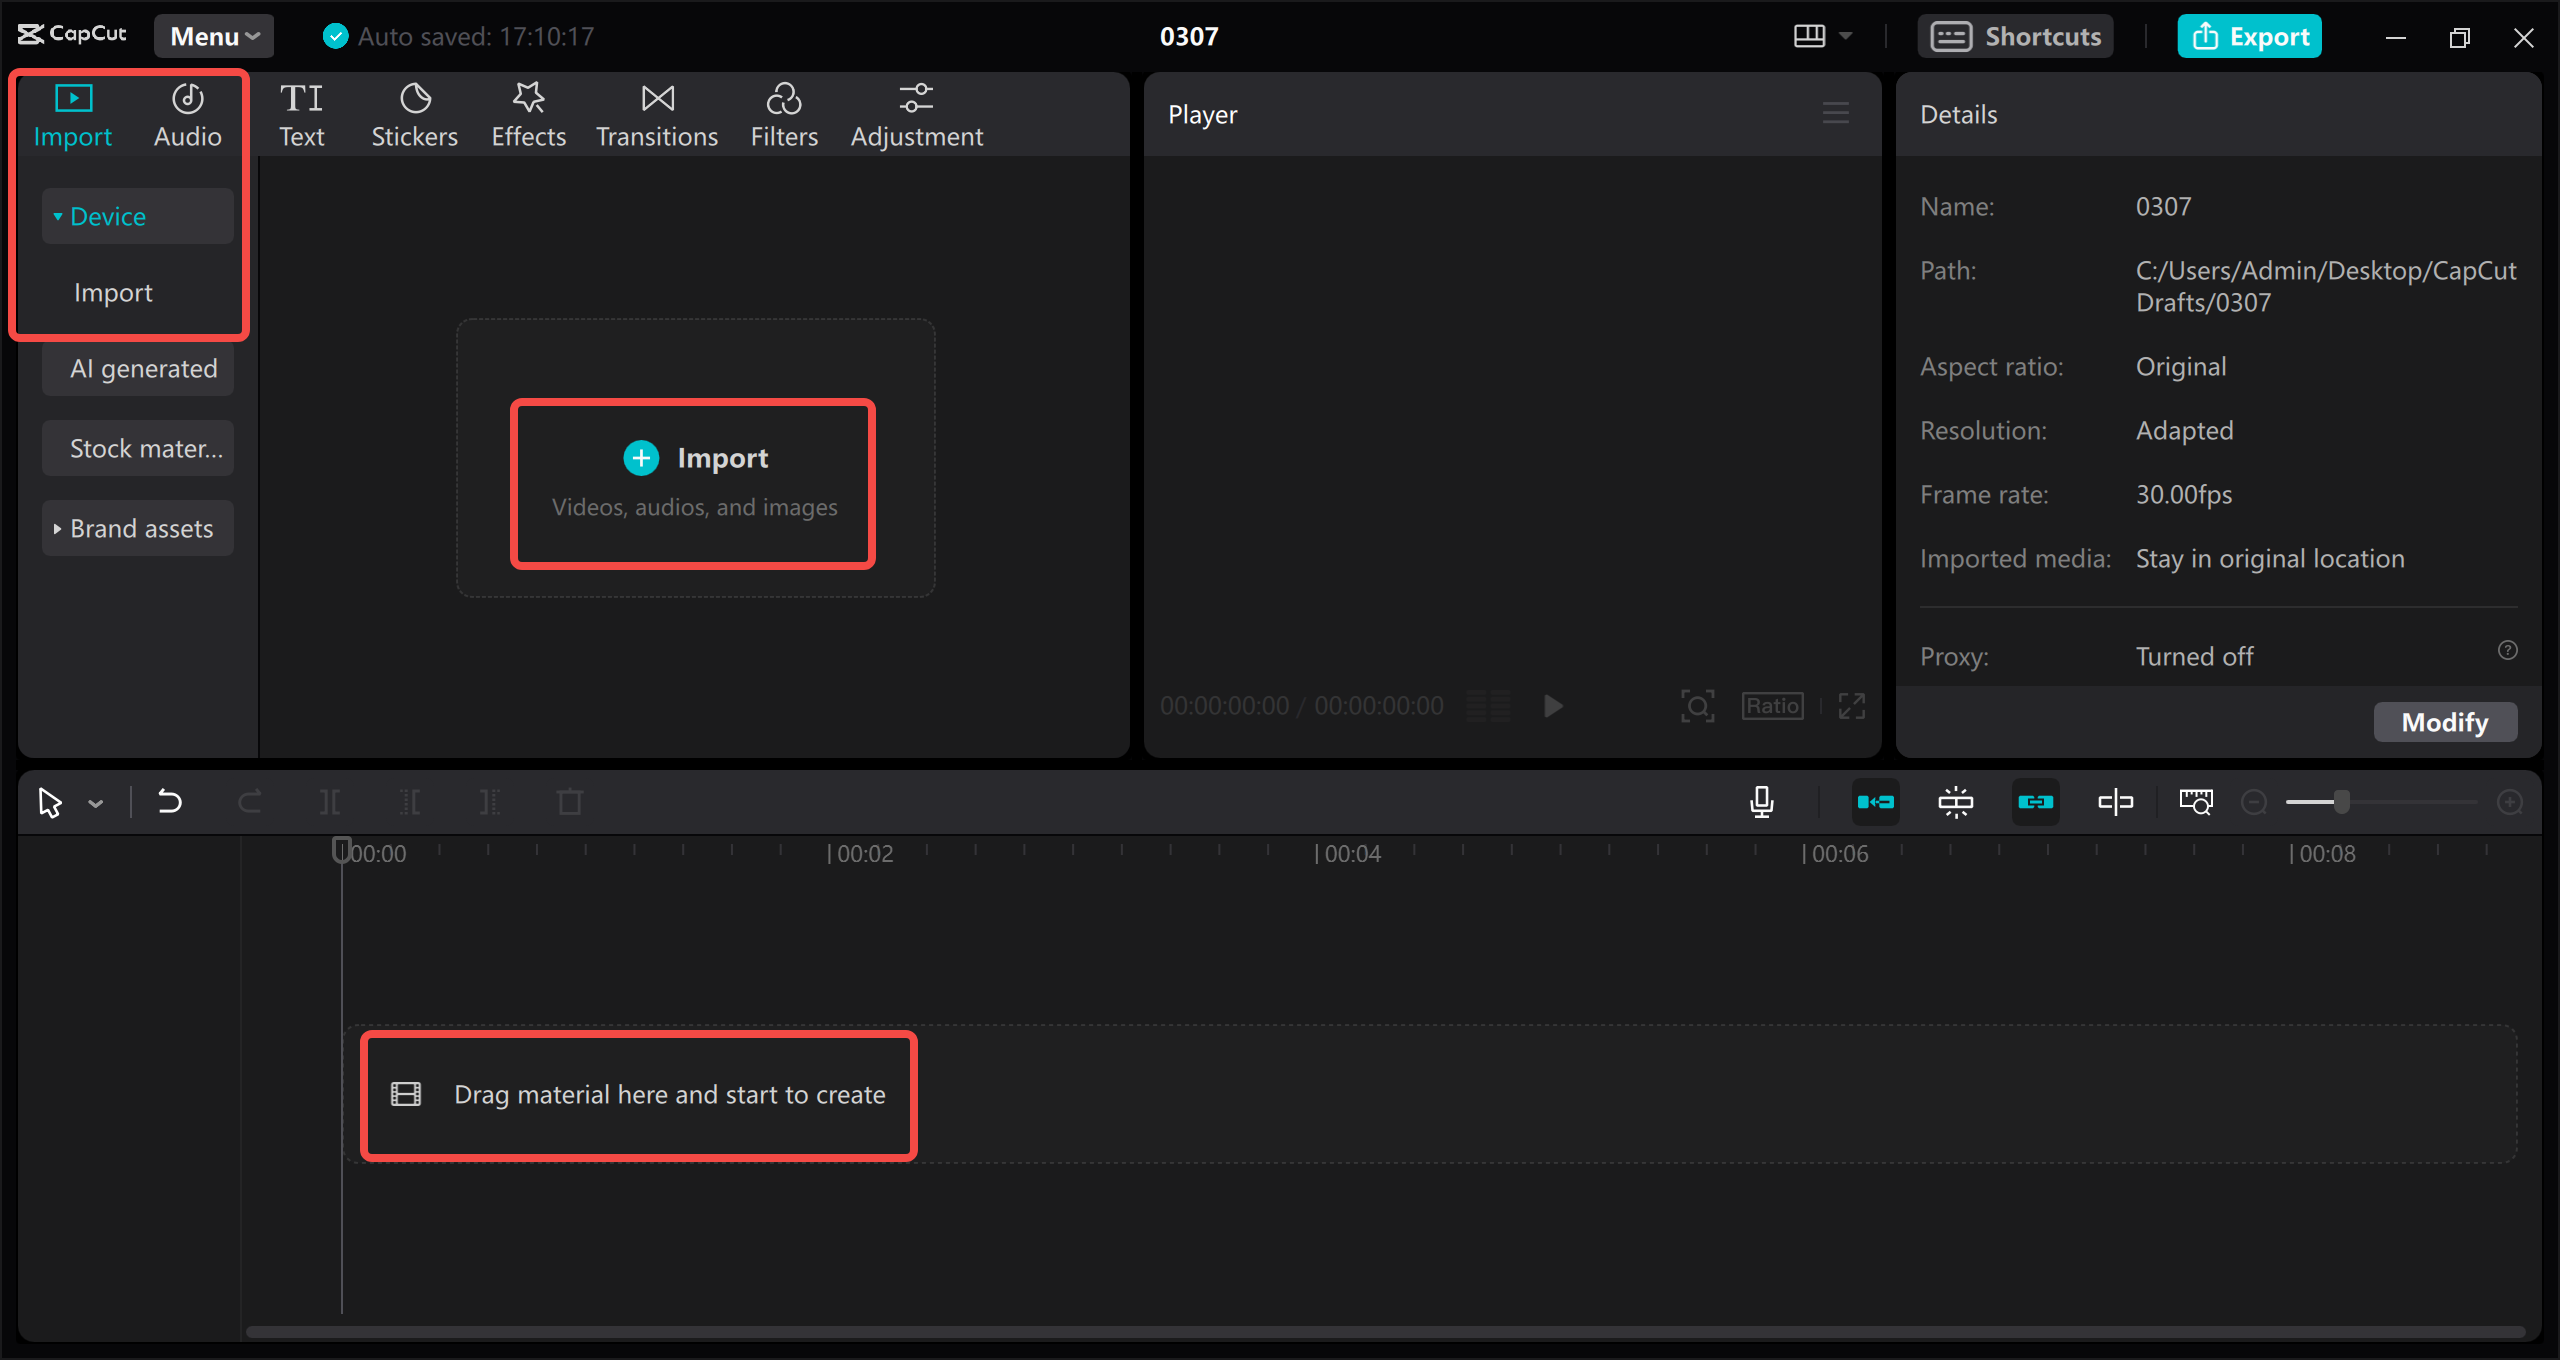Open the Filters panel
The image size is (2560, 1360).
point(784,113)
